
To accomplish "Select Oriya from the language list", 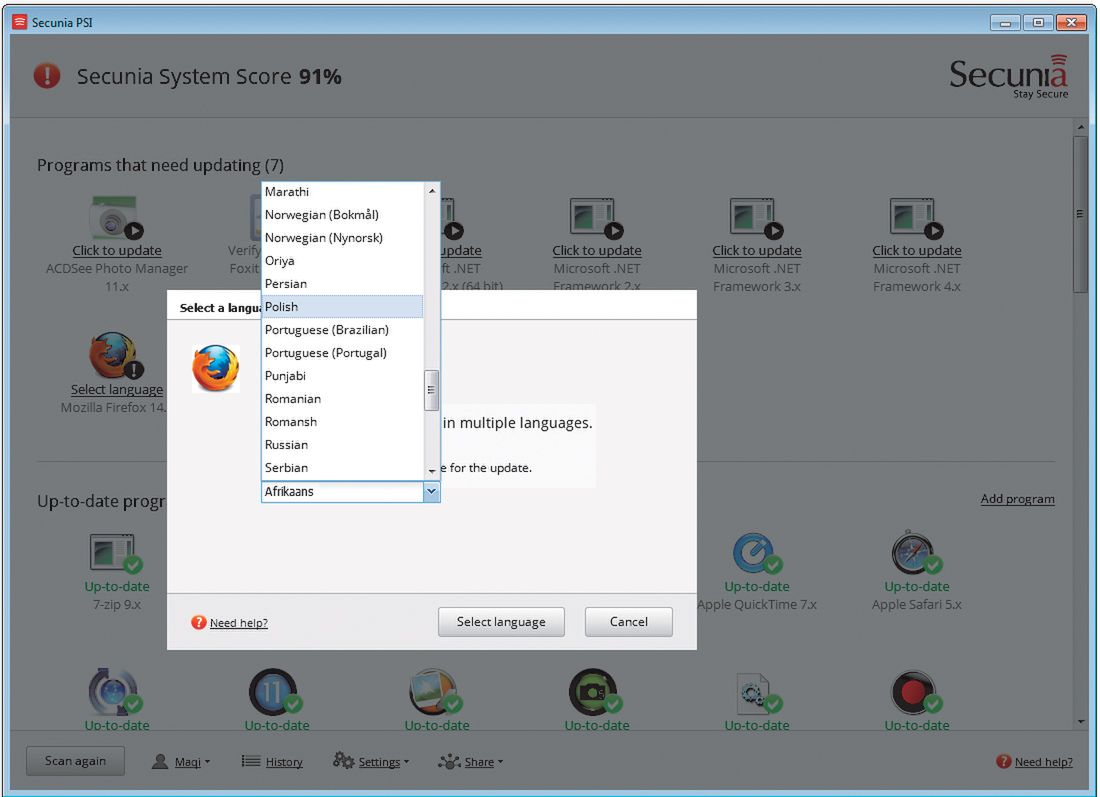I will coord(342,261).
